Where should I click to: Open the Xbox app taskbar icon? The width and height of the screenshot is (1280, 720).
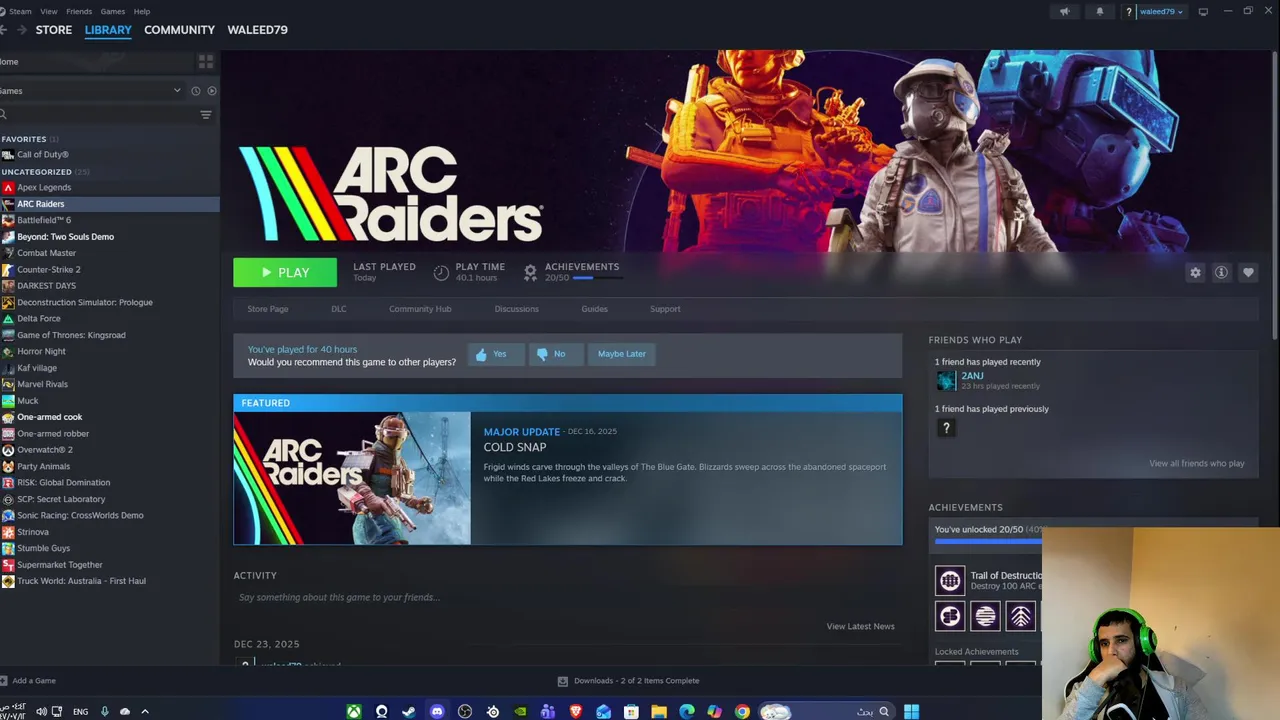(353, 712)
